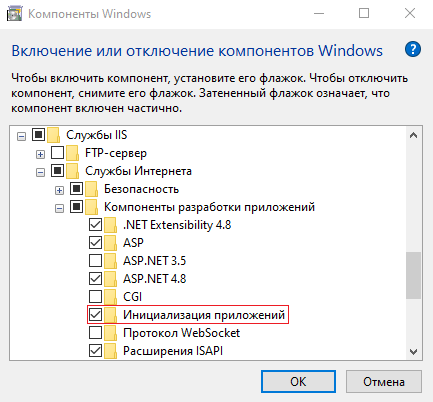Select the .NET Extensibility 4.8 item
The height and width of the screenshot is (402, 433).
177,225
